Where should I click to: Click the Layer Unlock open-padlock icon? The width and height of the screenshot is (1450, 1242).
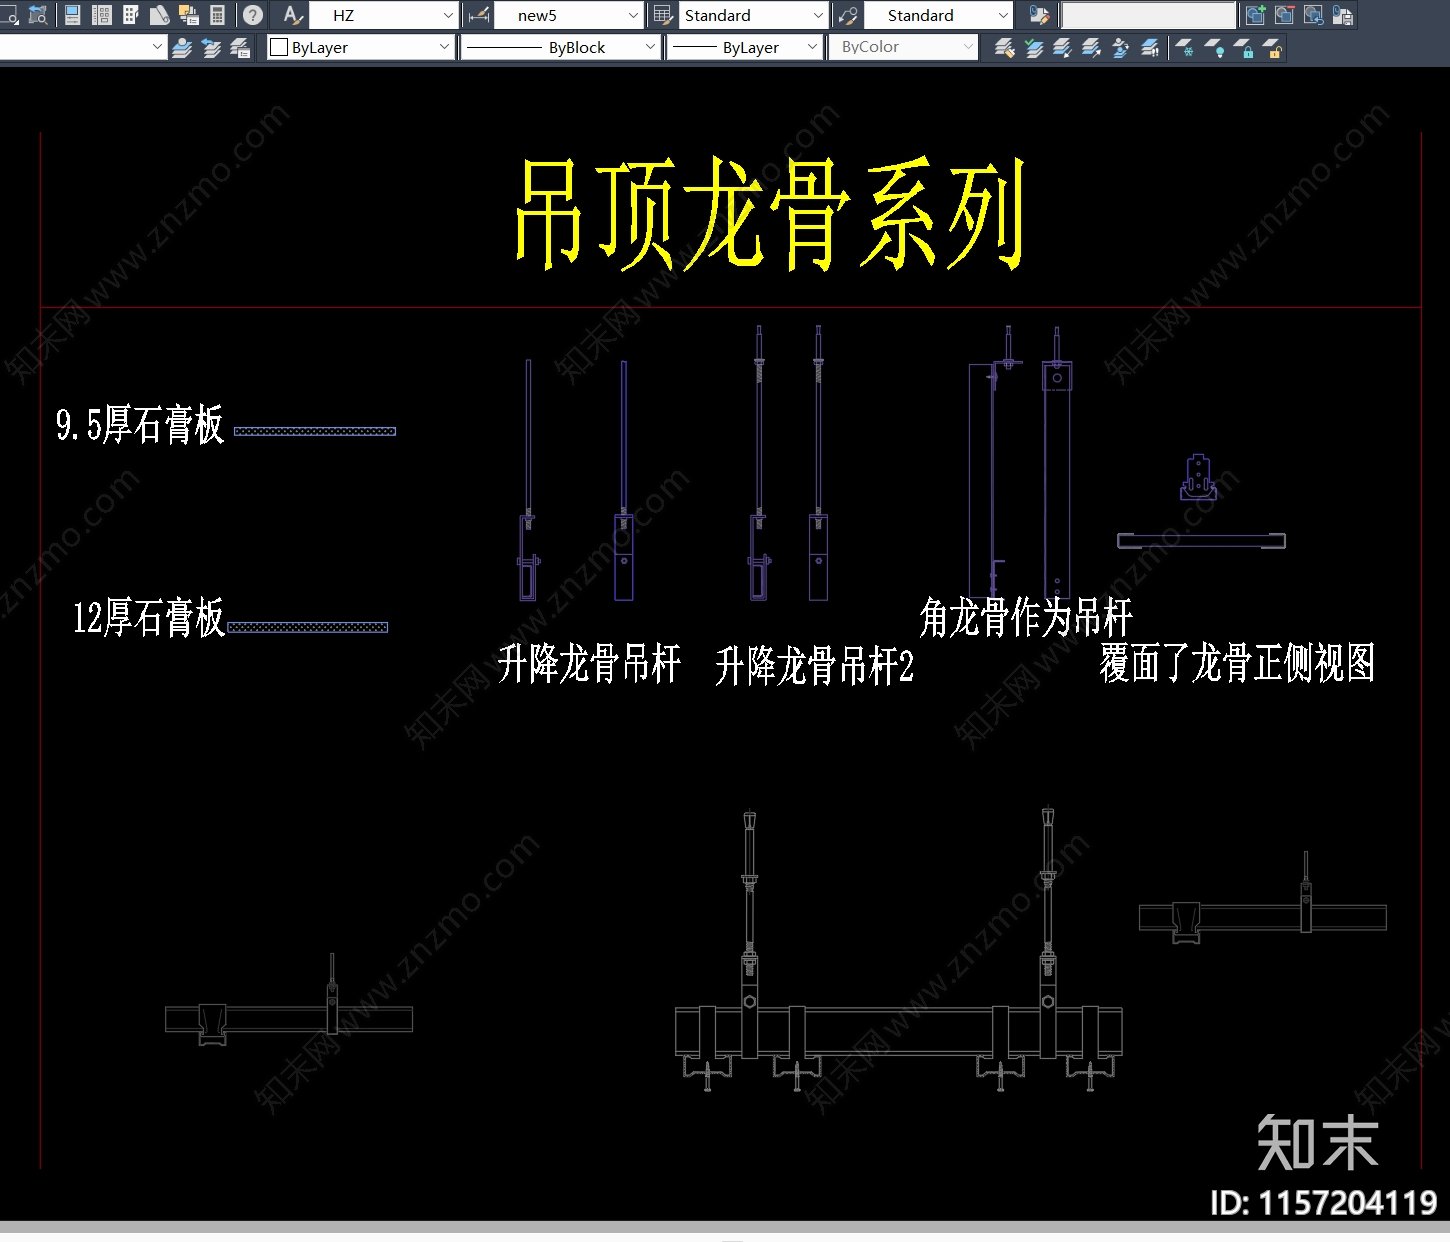[1272, 47]
